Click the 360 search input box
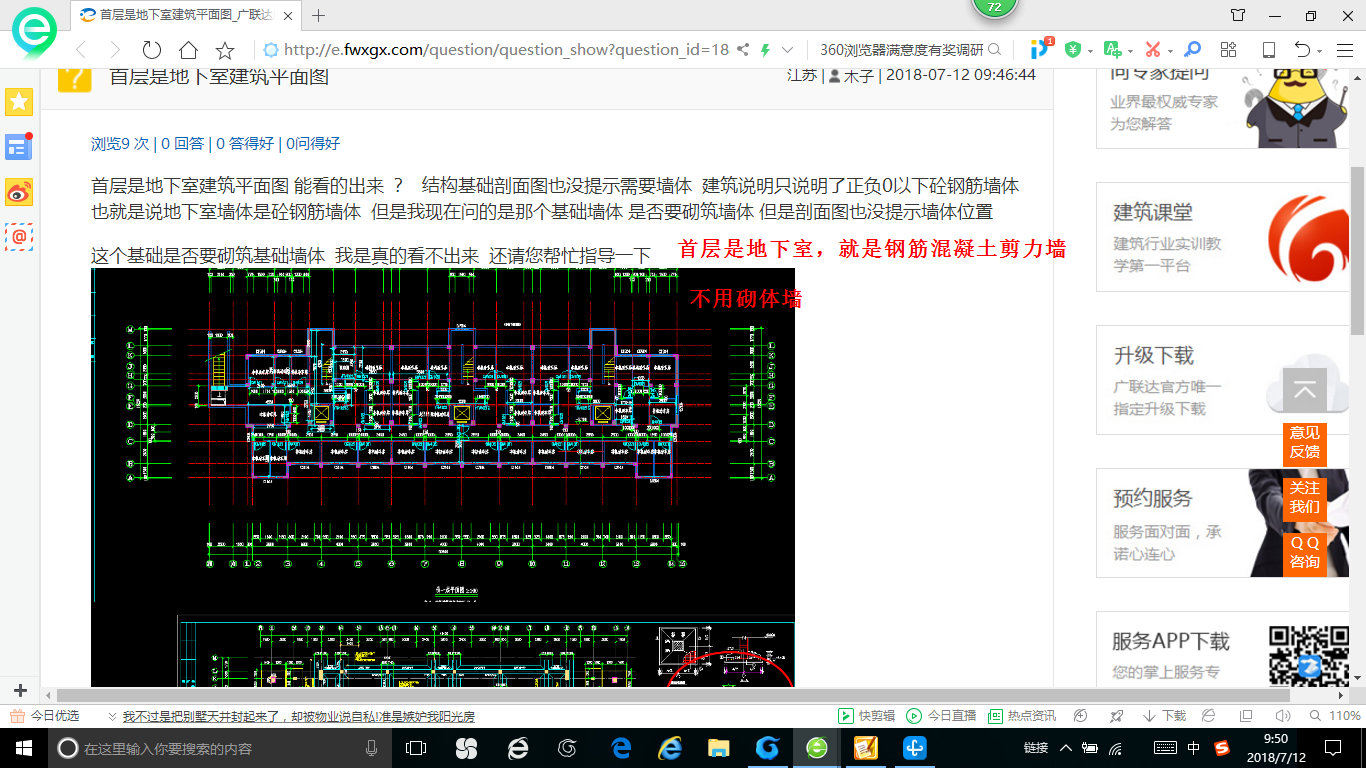The image size is (1366, 768). [900, 50]
